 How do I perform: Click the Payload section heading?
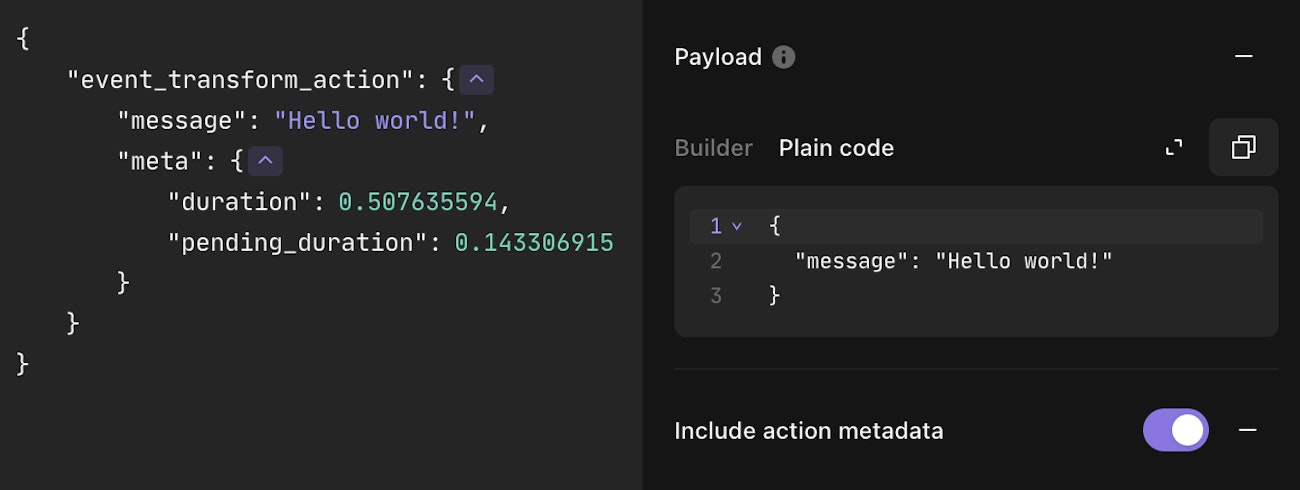pos(717,57)
